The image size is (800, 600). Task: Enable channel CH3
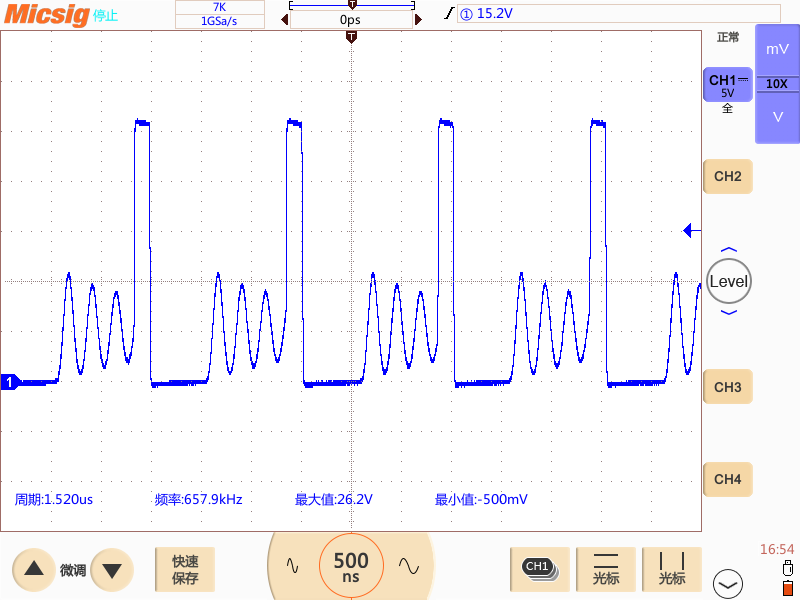tap(728, 387)
